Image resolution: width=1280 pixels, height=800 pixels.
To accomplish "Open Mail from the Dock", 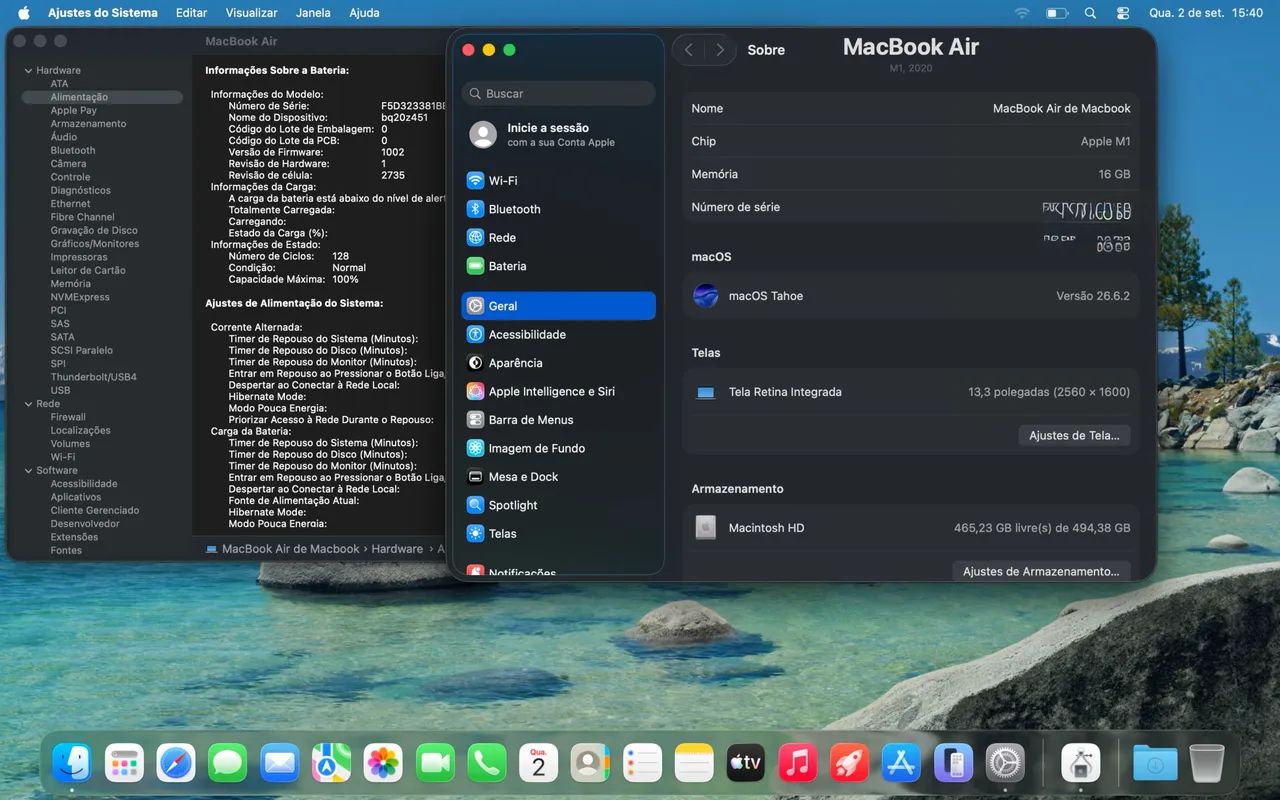I will point(280,765).
